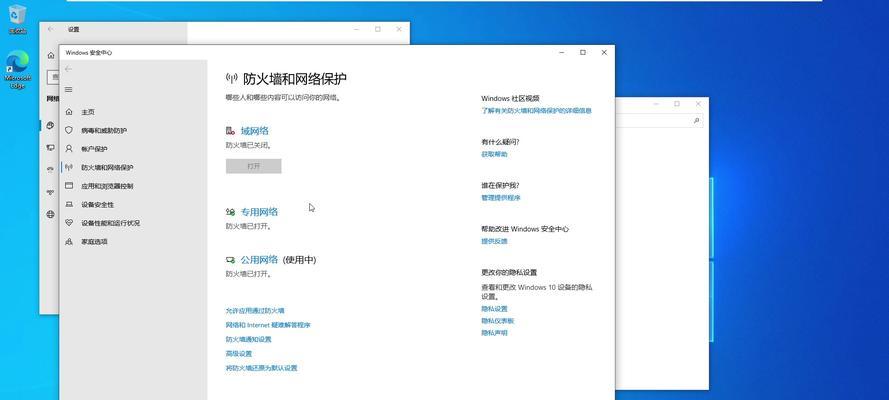Click 更改你的隐私设置 heading
The image size is (889, 400).
pyautogui.click(x=509, y=273)
